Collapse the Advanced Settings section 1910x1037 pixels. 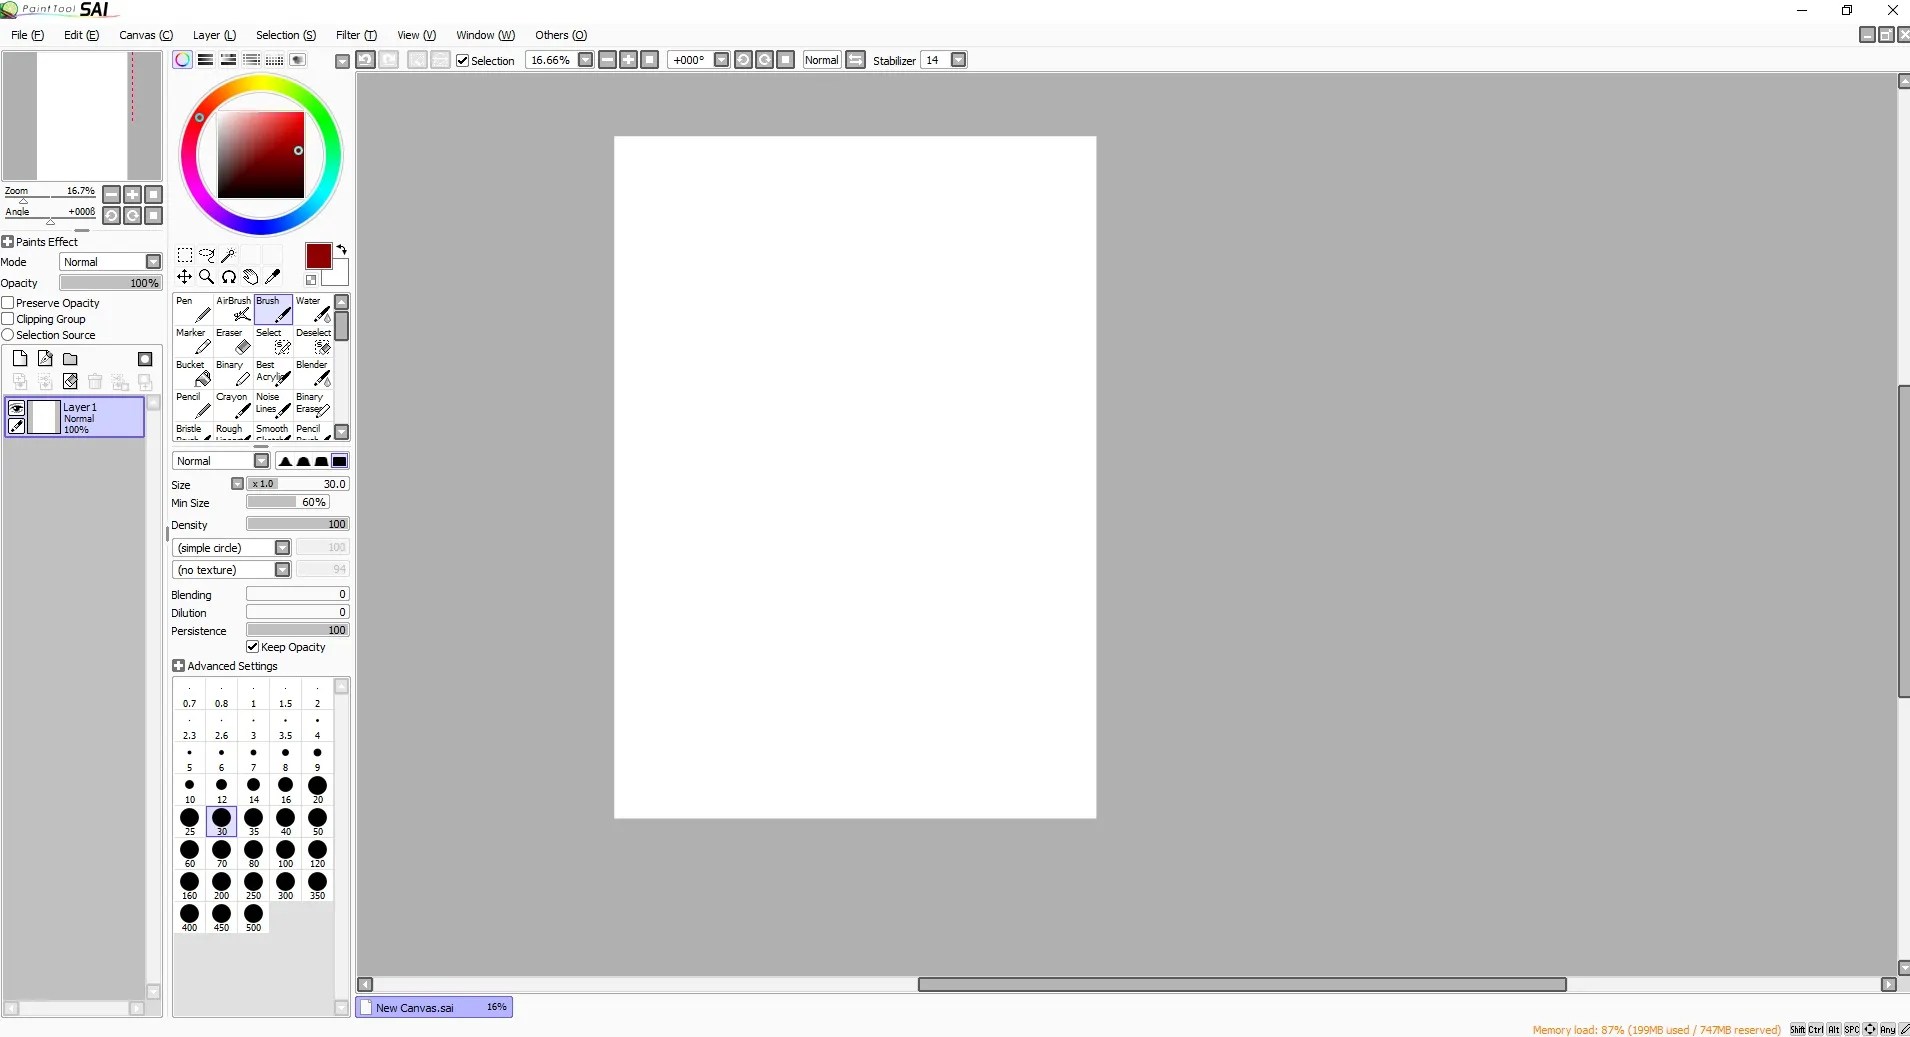177,666
